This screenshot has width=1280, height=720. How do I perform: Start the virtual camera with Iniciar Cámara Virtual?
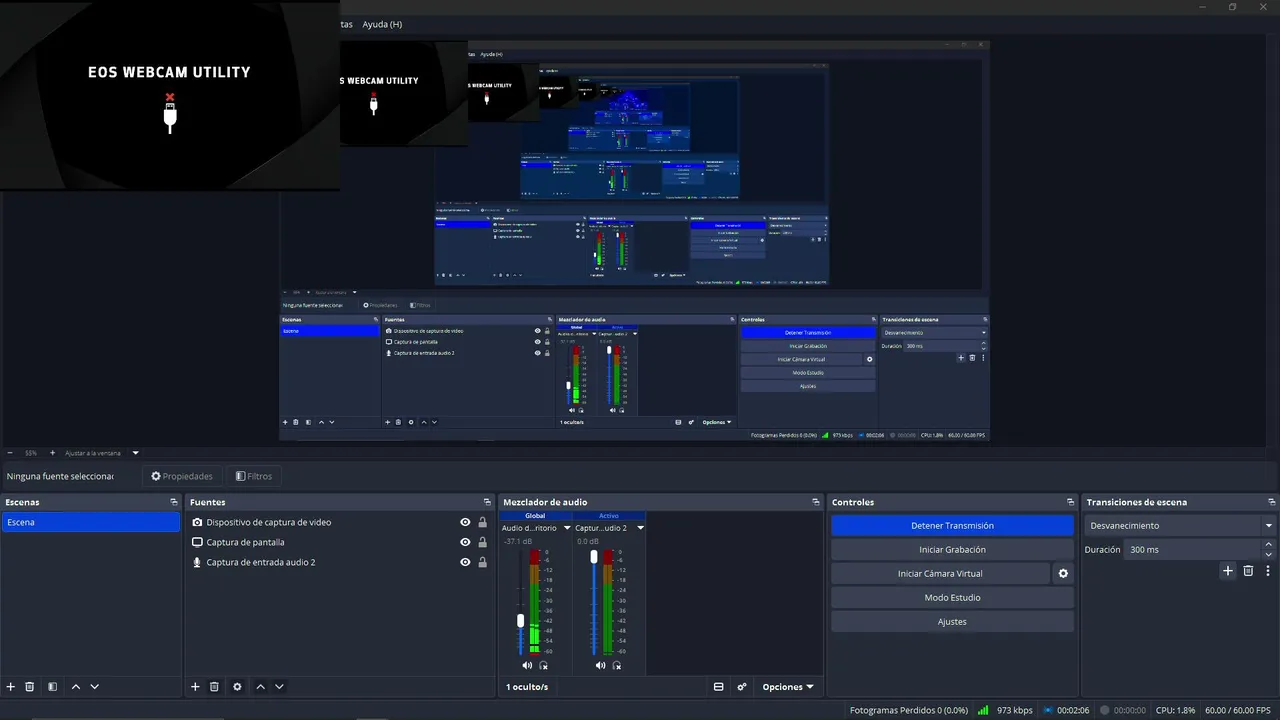click(940, 574)
